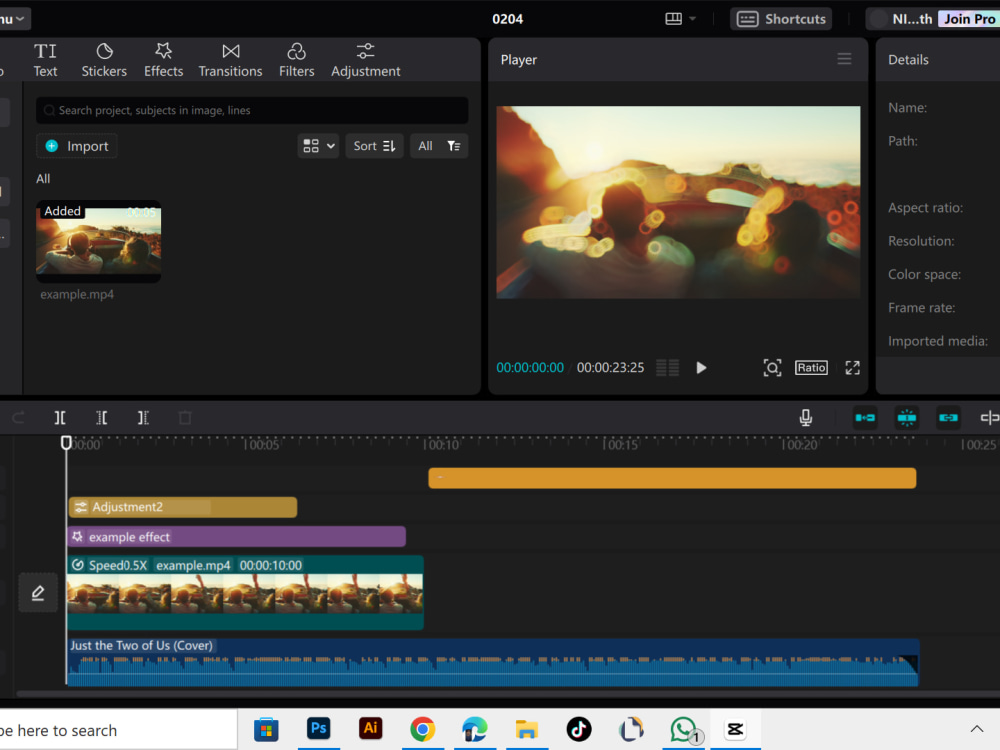Click the Delete right trim icon
This screenshot has height=750, width=1000.
coord(143,418)
